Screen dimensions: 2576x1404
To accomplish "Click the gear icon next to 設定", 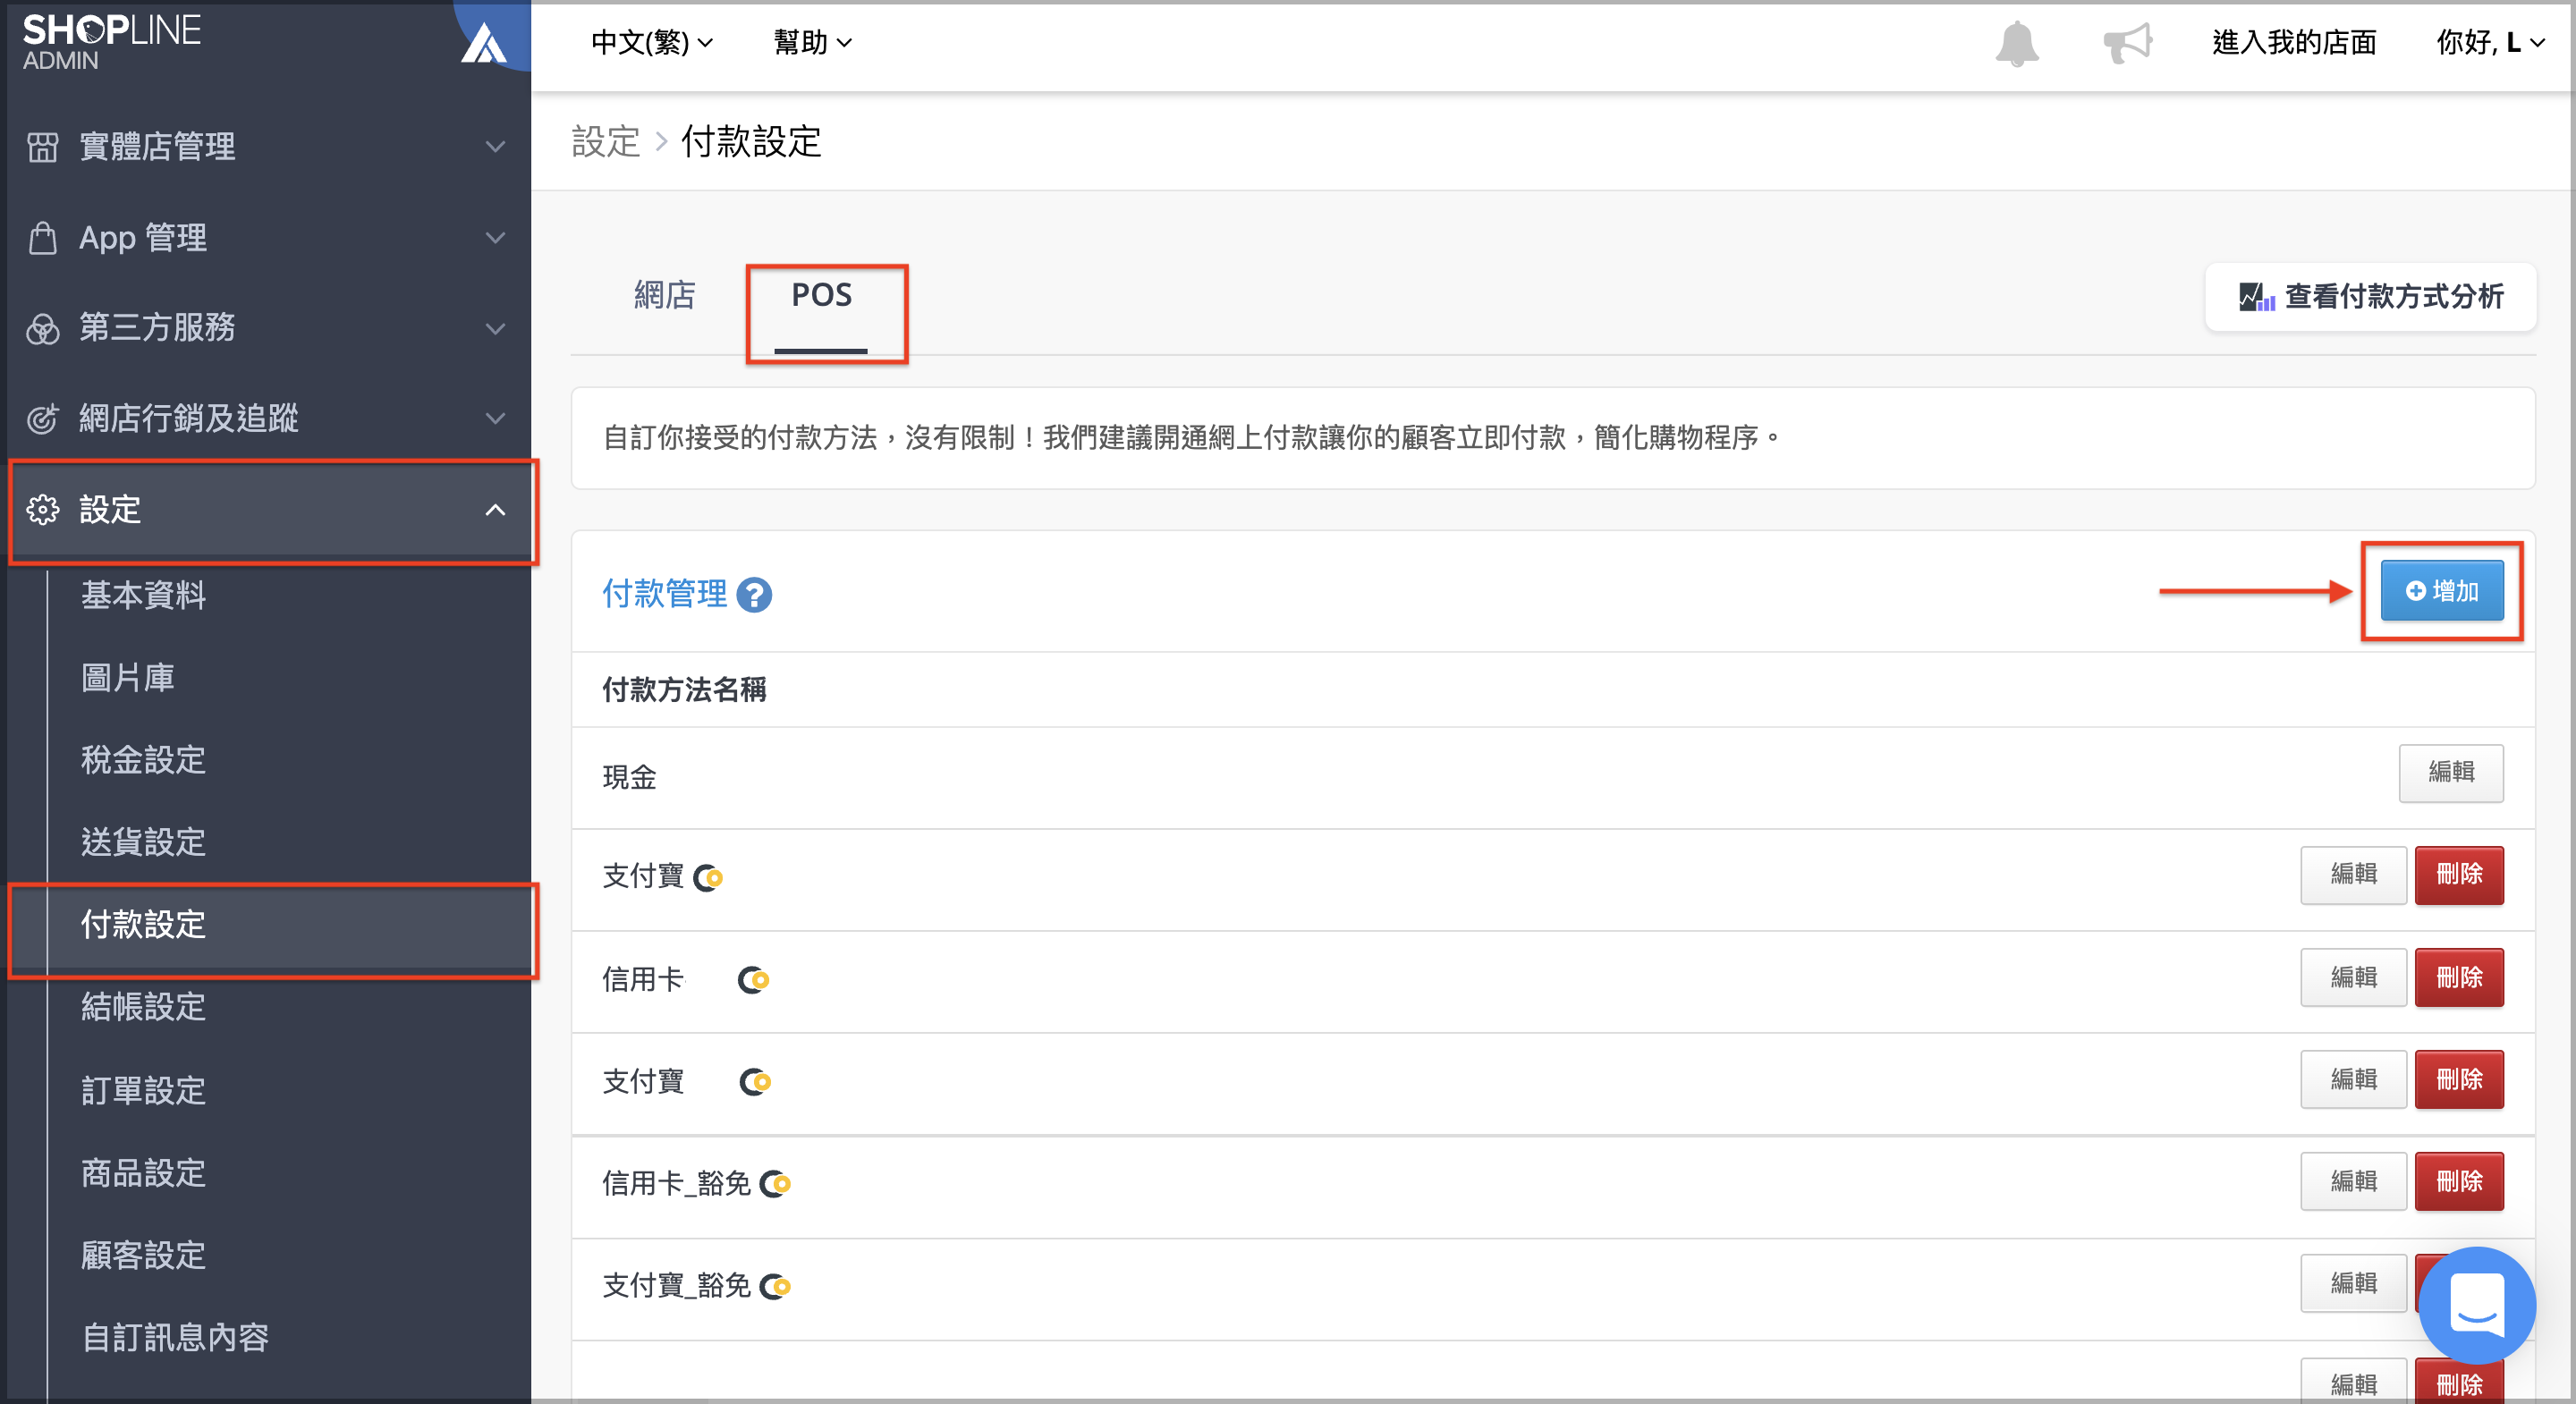I will [42, 510].
